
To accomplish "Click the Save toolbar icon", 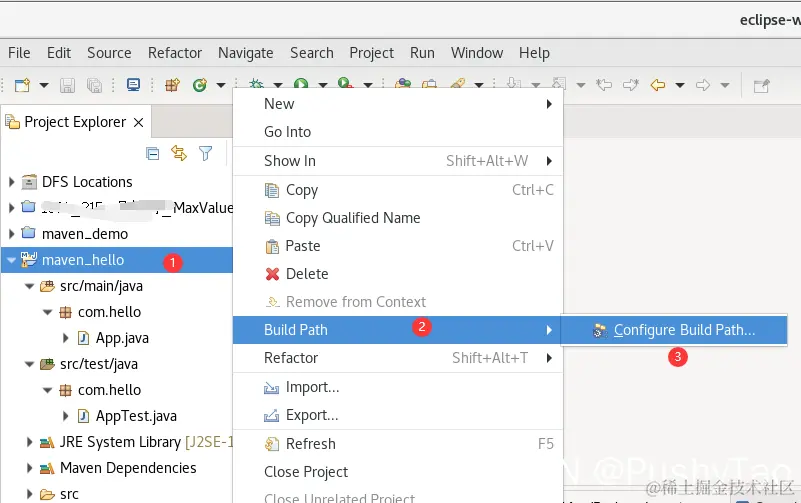I will coord(67,85).
